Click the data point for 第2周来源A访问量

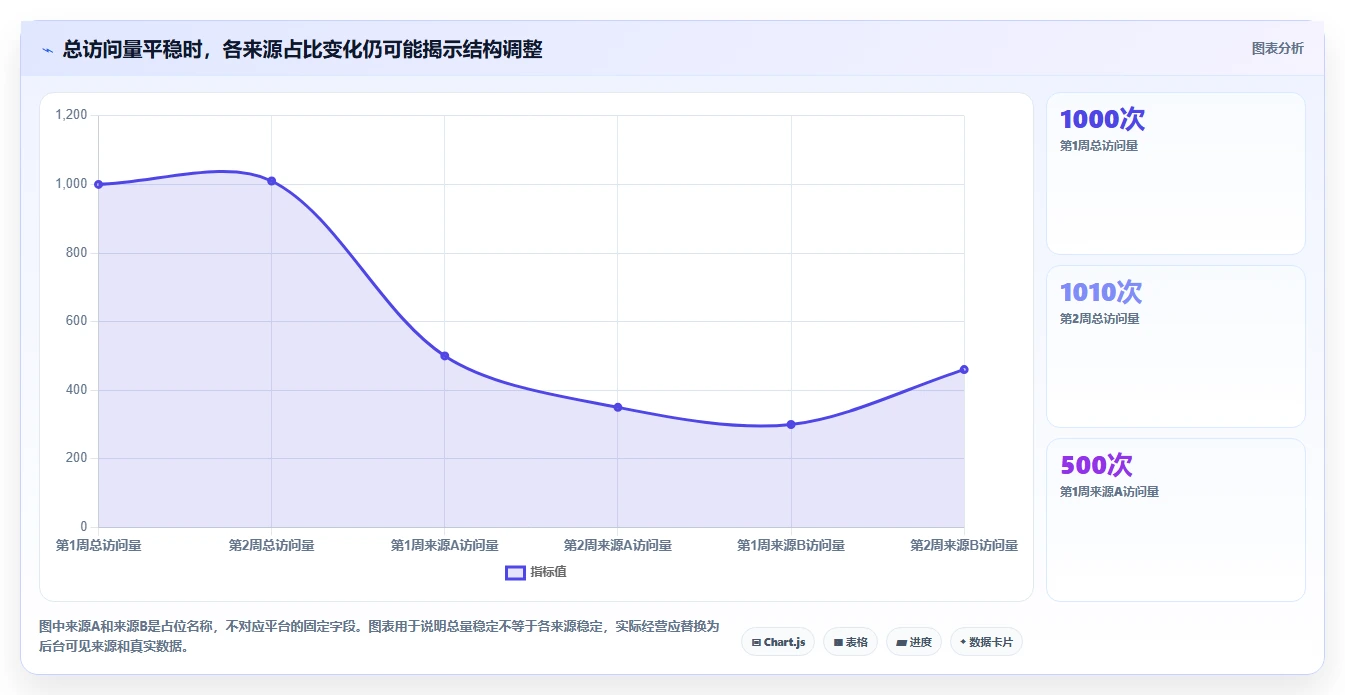point(618,407)
